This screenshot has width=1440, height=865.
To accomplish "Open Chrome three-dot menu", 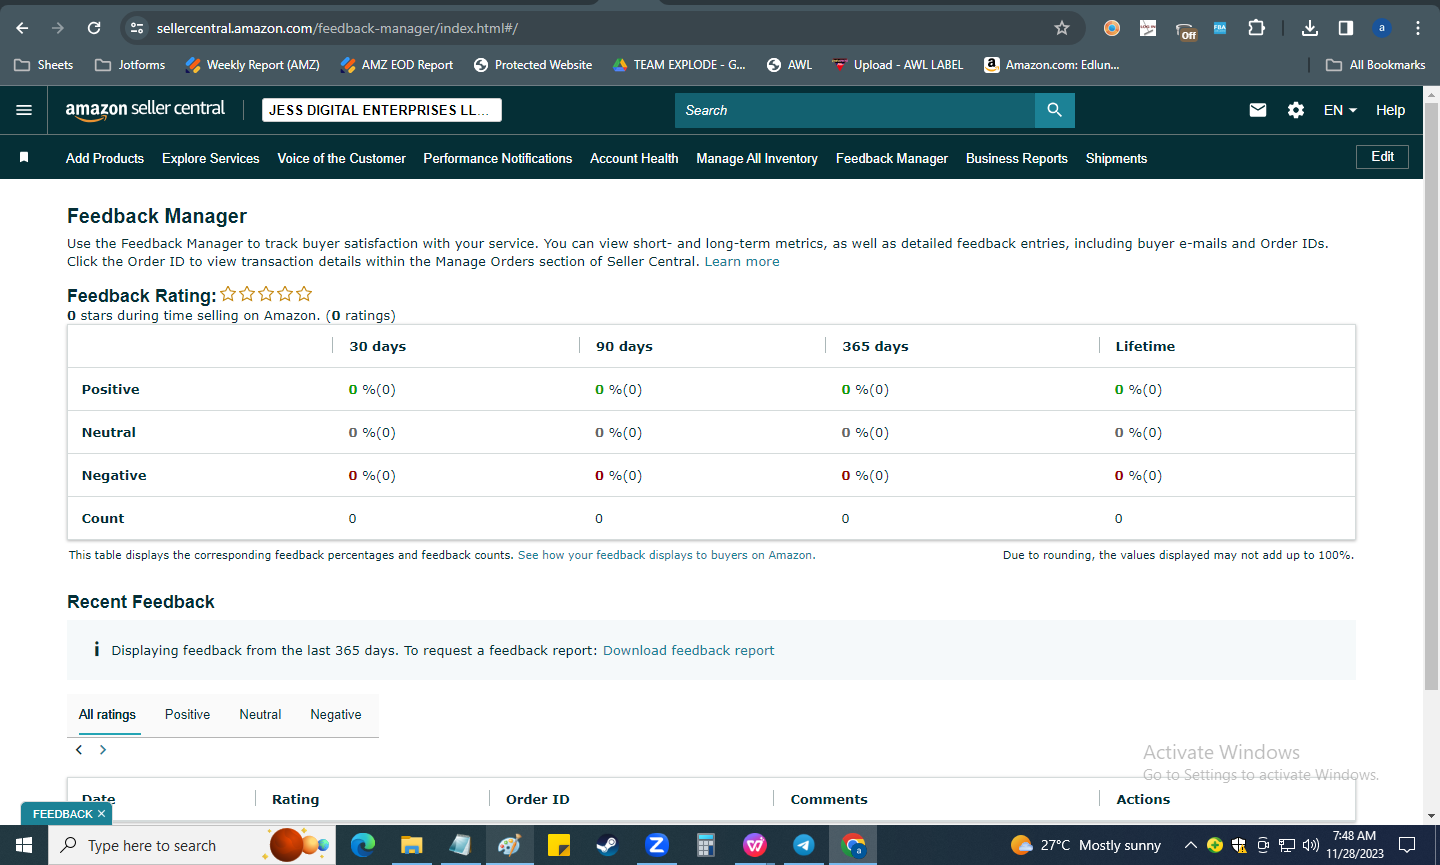I will [x=1418, y=28].
